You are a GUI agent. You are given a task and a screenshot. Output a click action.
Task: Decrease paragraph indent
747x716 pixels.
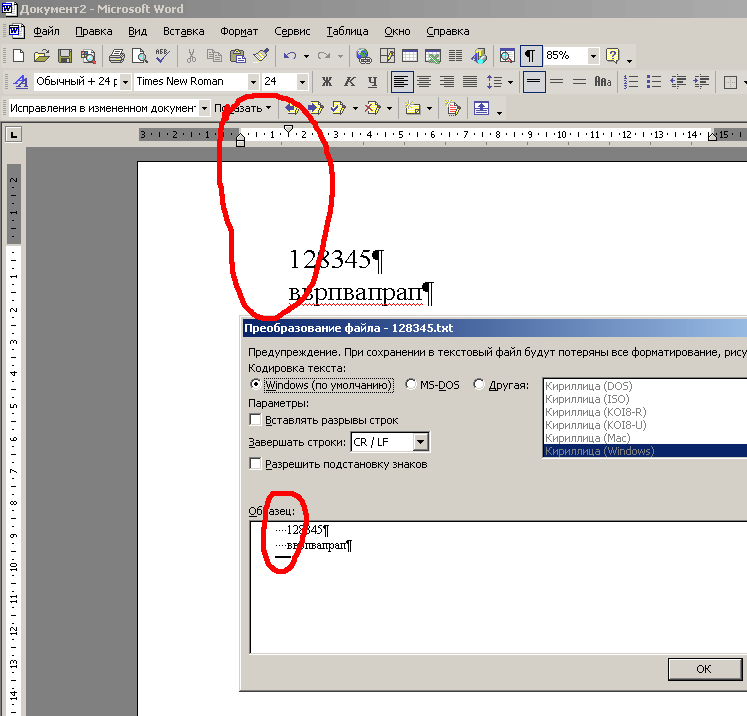677,81
